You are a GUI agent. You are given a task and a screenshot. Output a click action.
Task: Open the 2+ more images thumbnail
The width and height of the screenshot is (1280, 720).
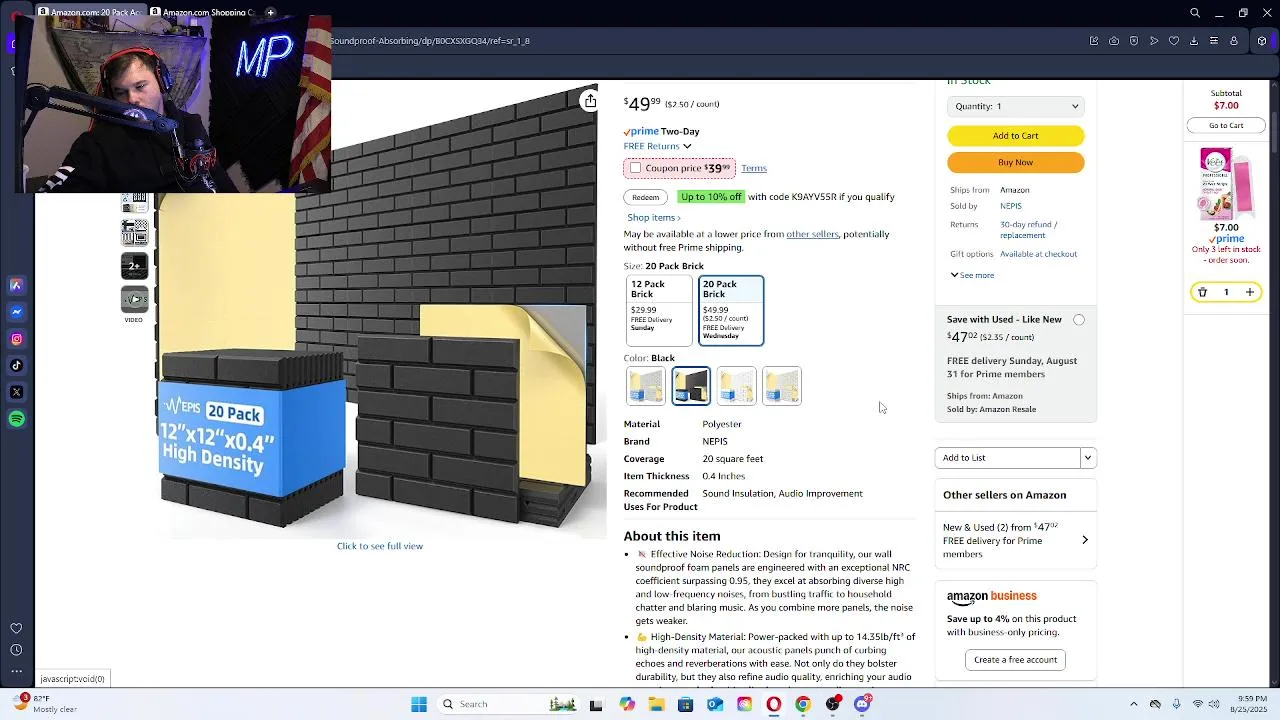point(134,266)
